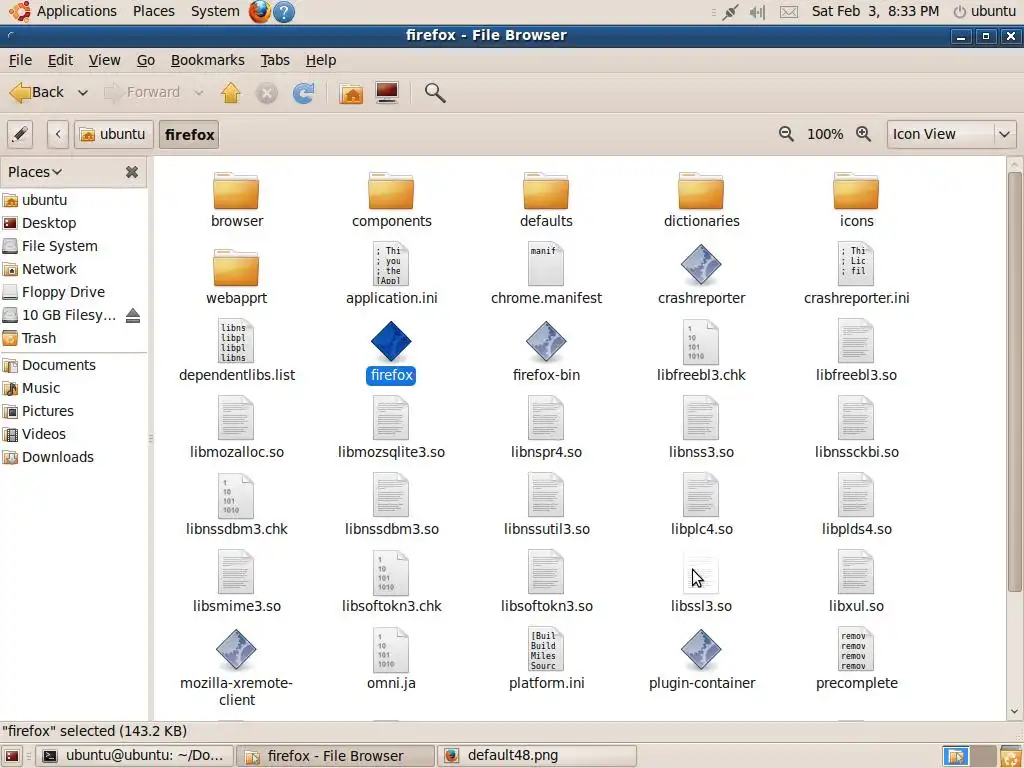Close the Places sidebar

click(132, 172)
